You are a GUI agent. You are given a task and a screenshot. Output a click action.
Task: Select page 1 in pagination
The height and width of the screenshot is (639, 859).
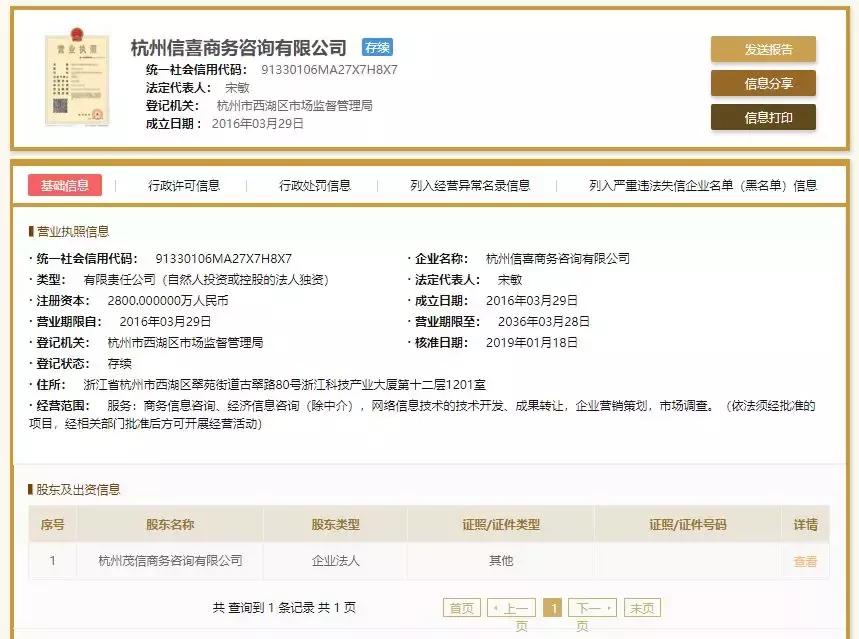point(553,606)
